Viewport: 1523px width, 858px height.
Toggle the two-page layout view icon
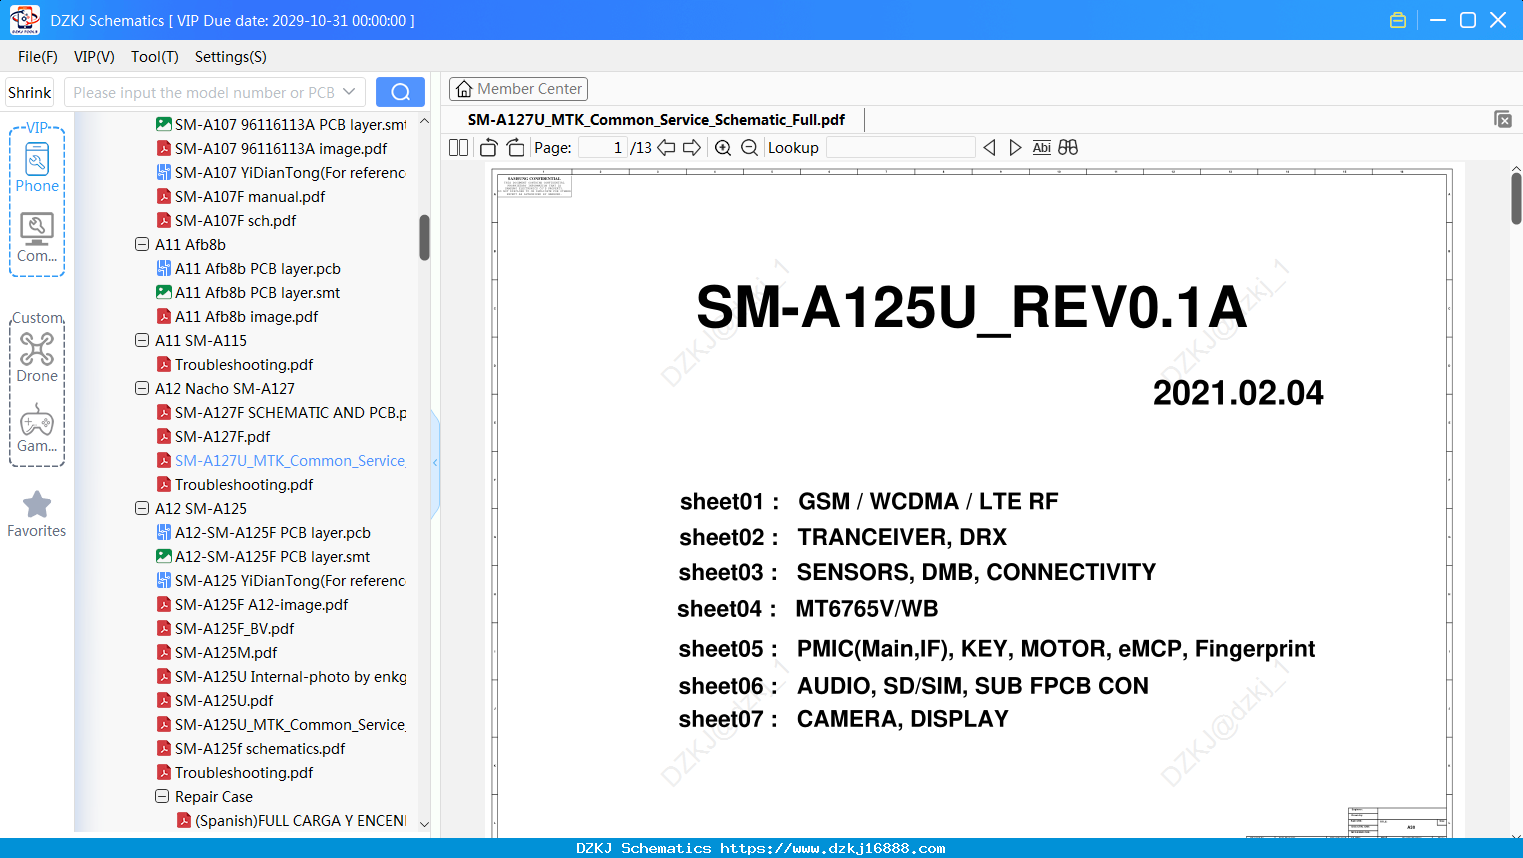[458, 148]
